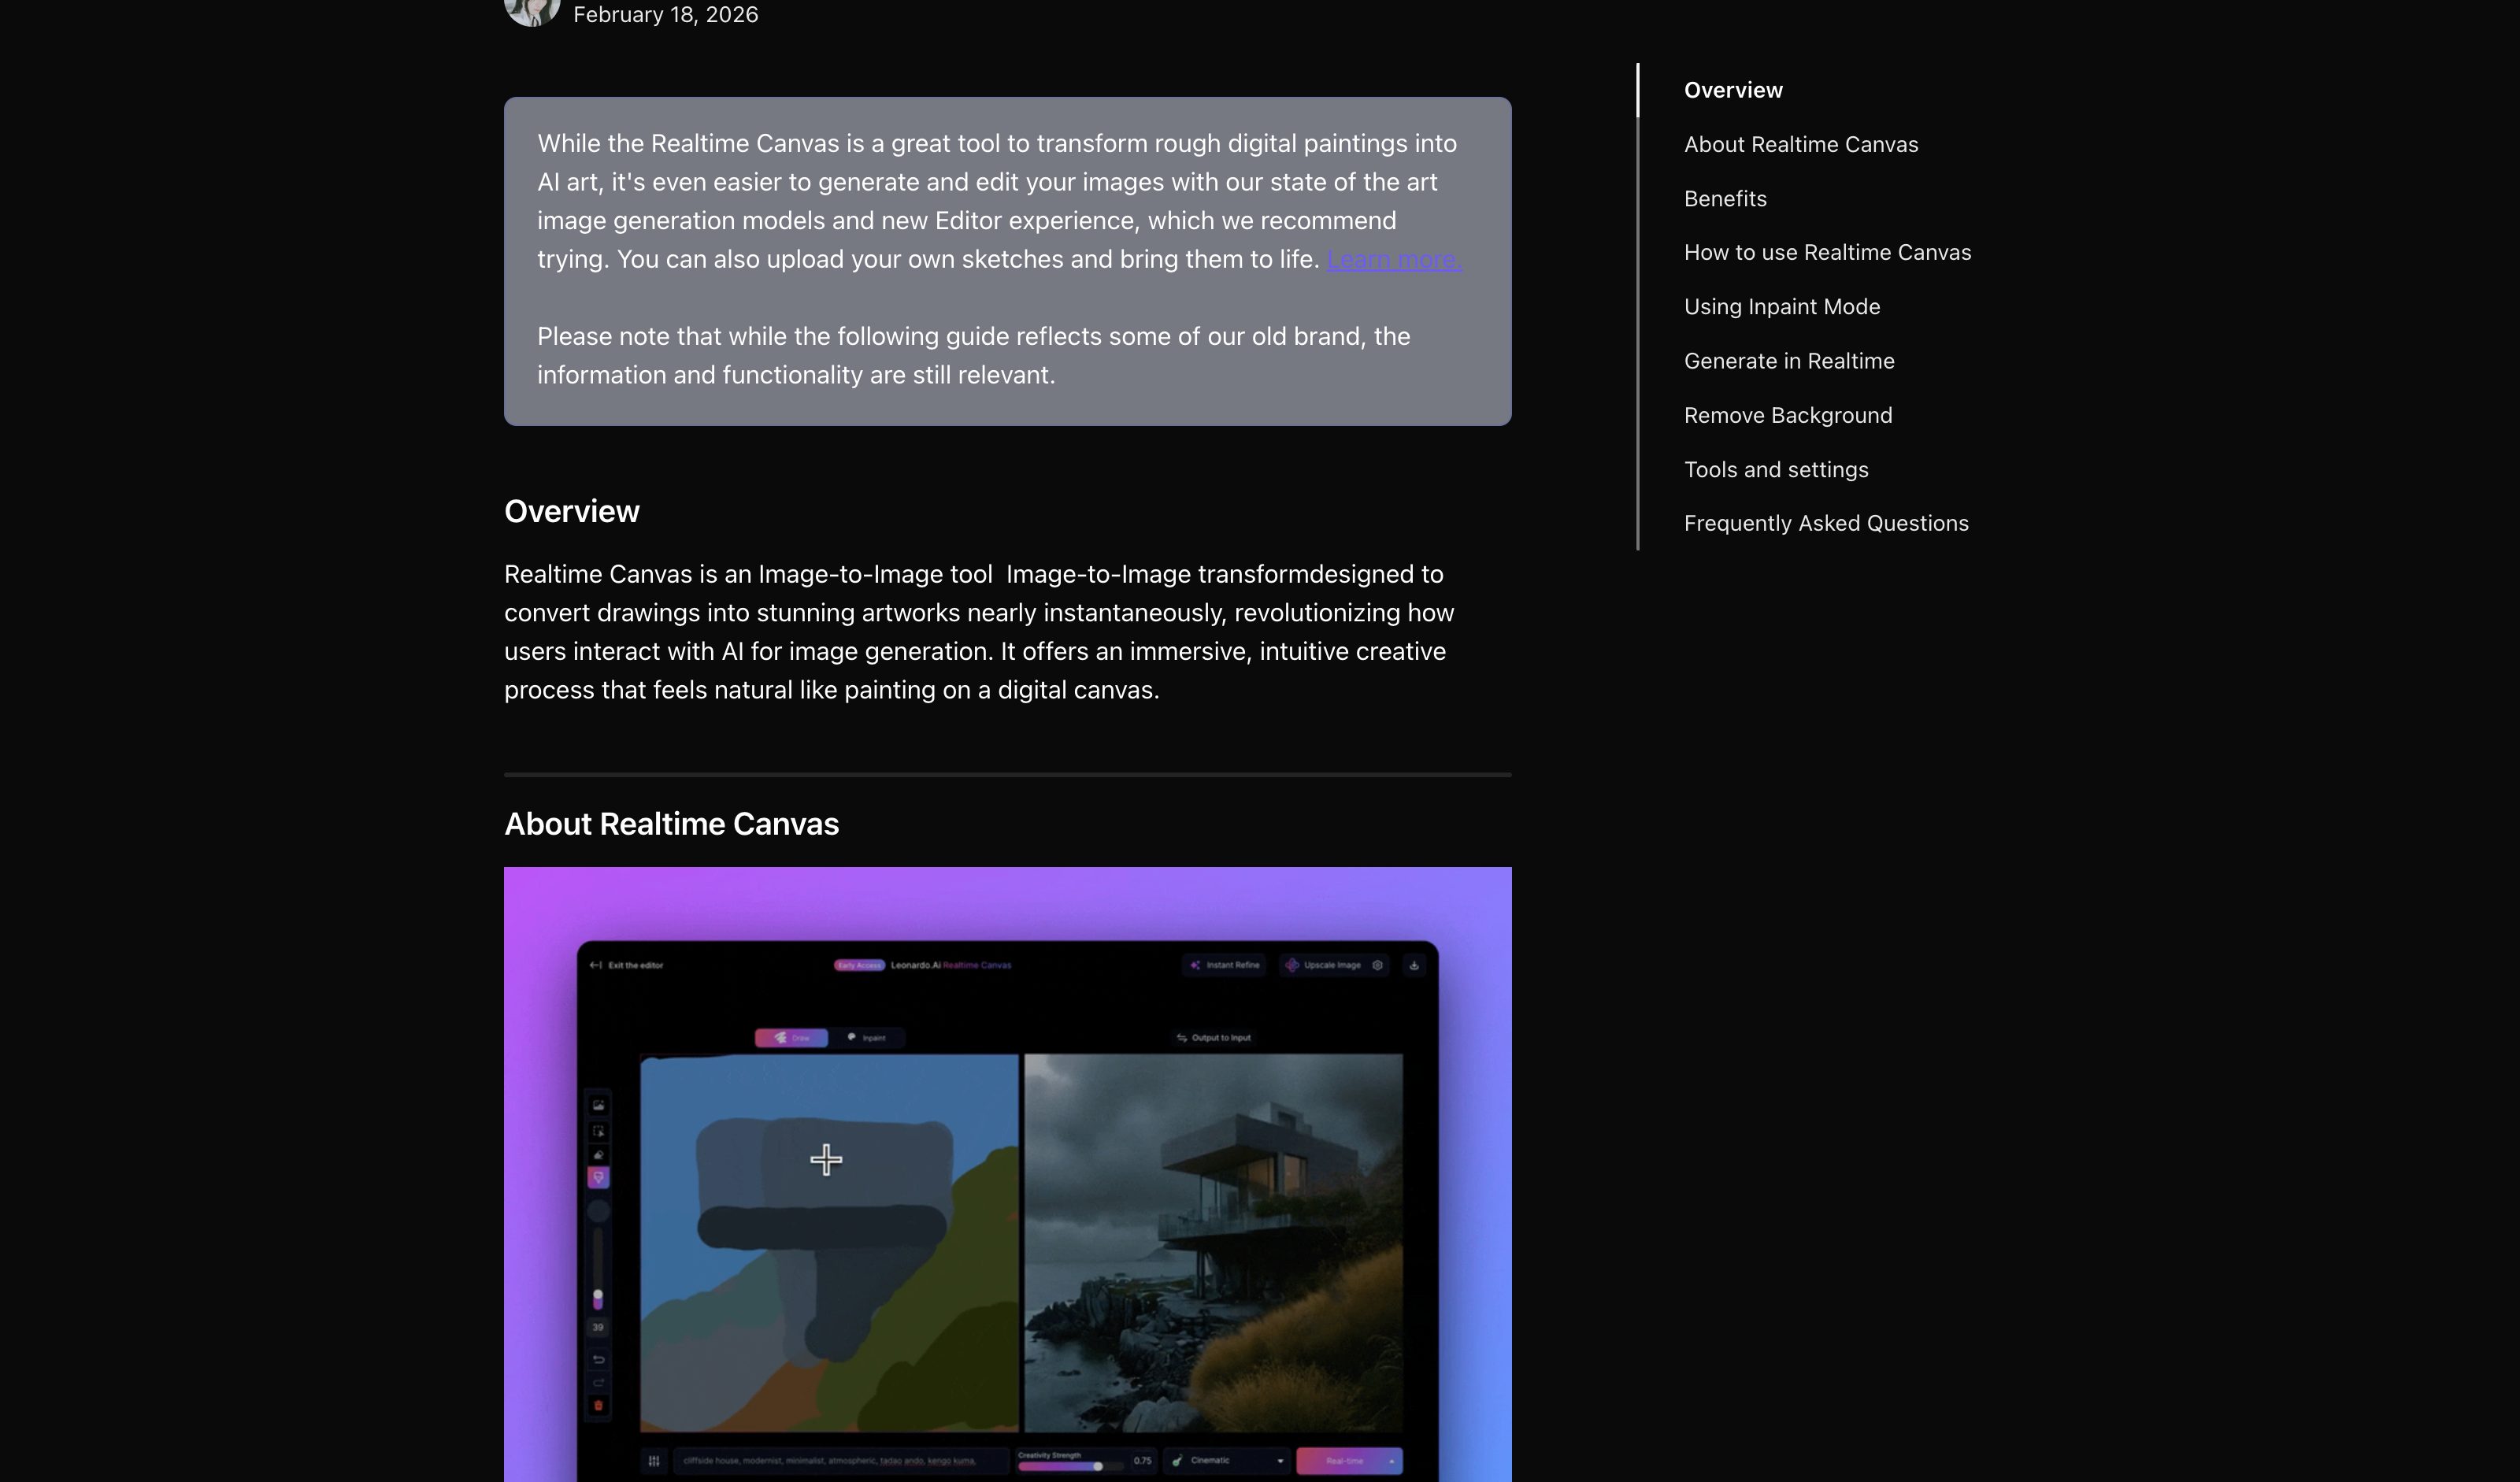Click the red trash clear canvas icon

[x=598, y=1406]
